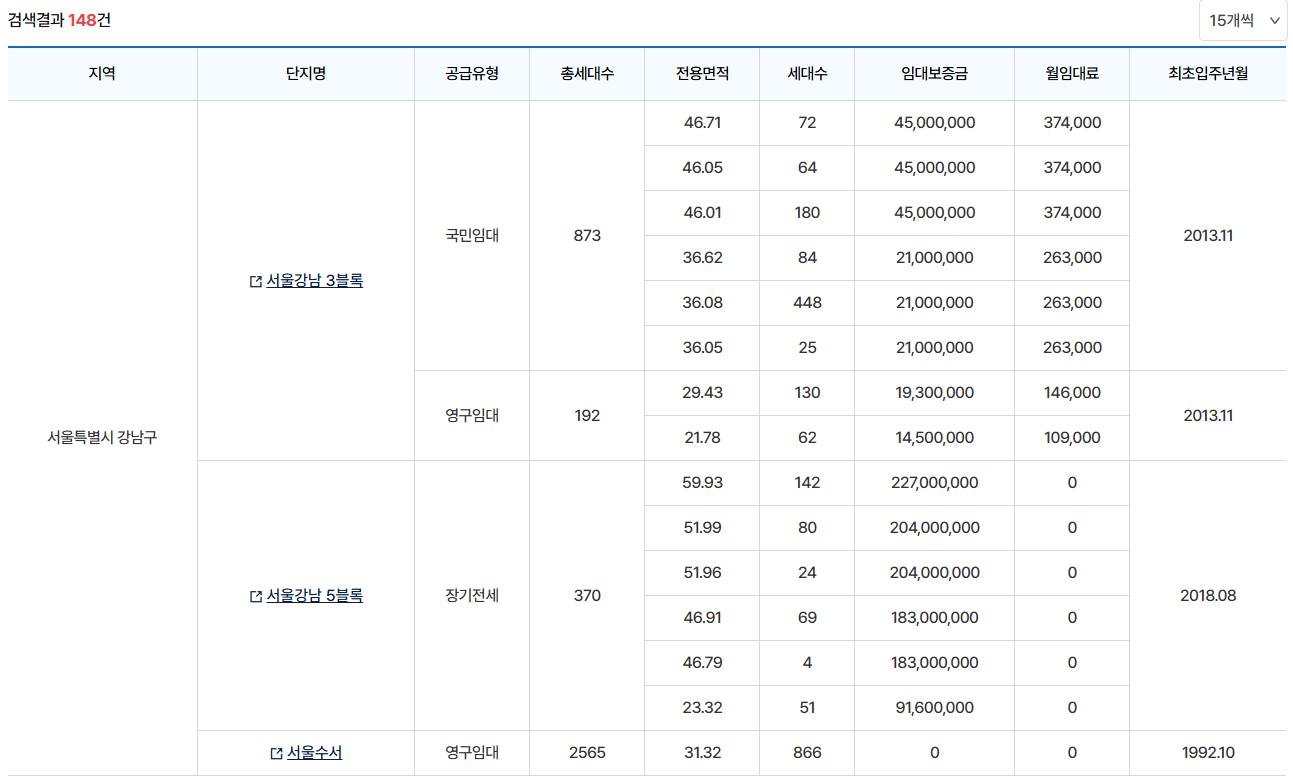Select area value 46.05
This screenshot has height=784, width=1293.
click(702, 168)
